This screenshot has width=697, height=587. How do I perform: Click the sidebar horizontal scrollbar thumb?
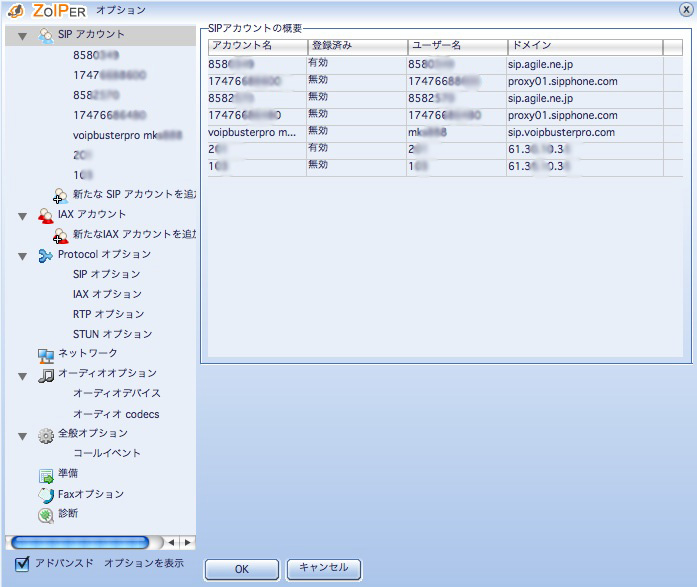pyautogui.click(x=80, y=542)
